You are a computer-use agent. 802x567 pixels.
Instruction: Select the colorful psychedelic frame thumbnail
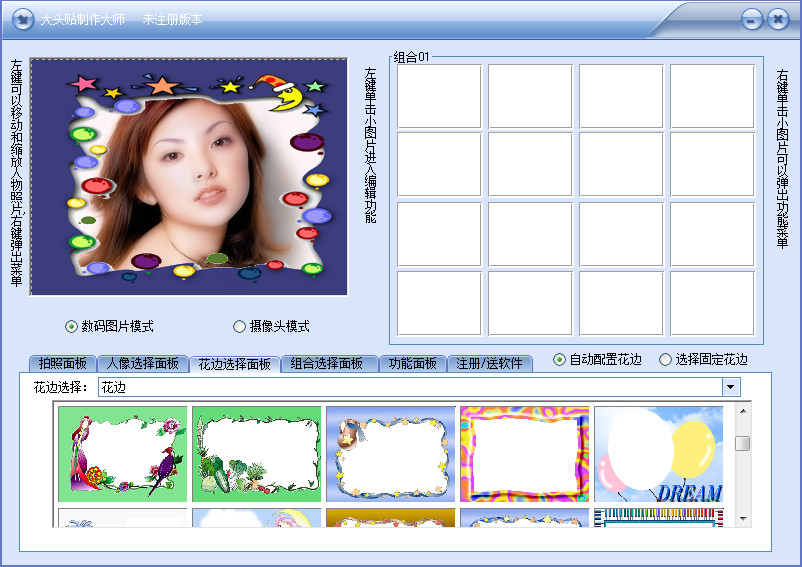click(525, 454)
